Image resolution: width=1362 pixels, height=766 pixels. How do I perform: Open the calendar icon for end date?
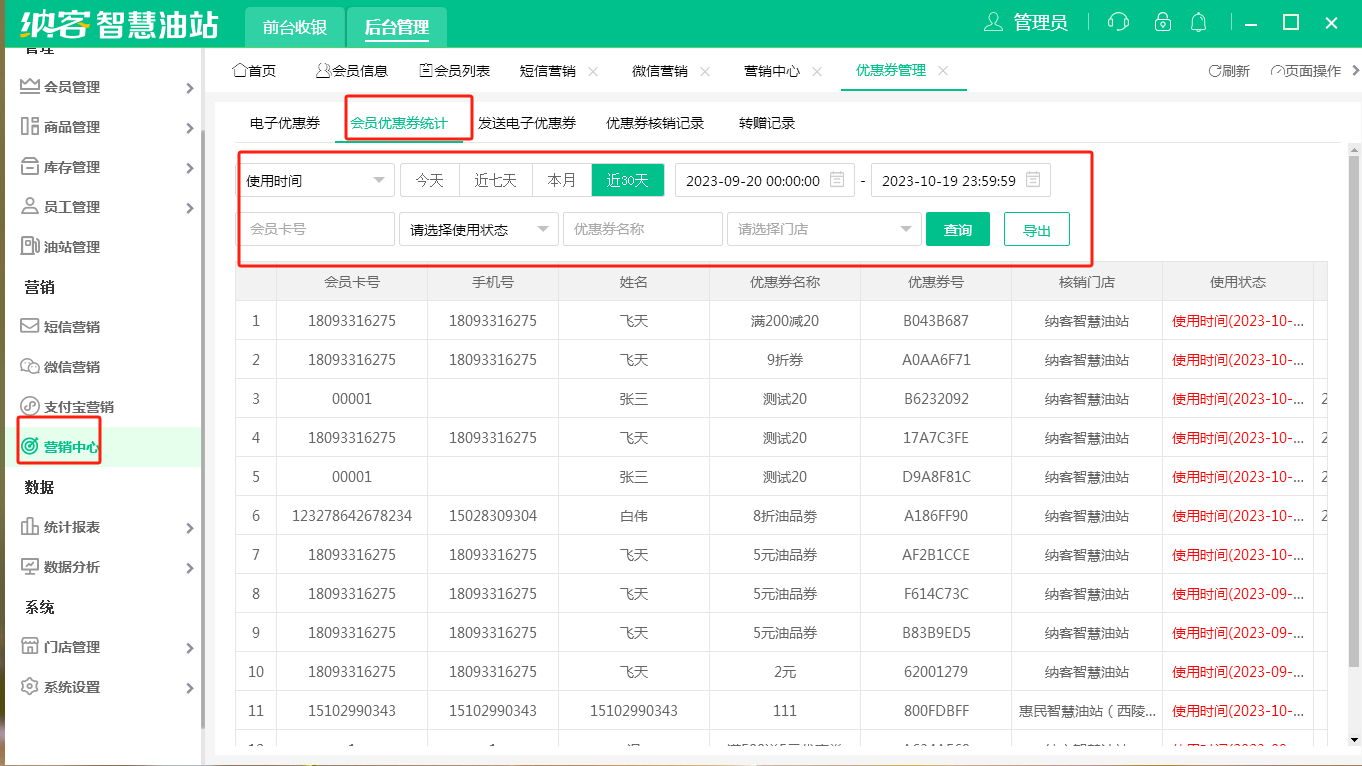coord(1034,180)
